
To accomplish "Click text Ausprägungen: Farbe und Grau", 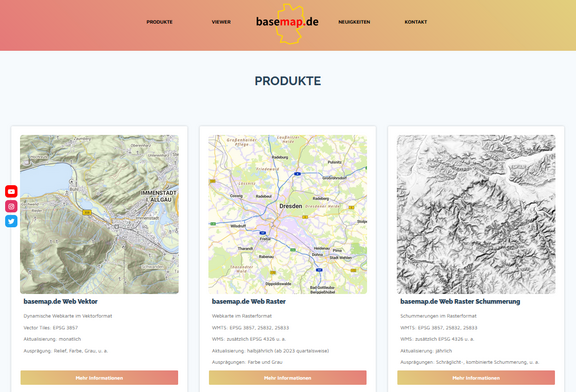I will (247, 362).
